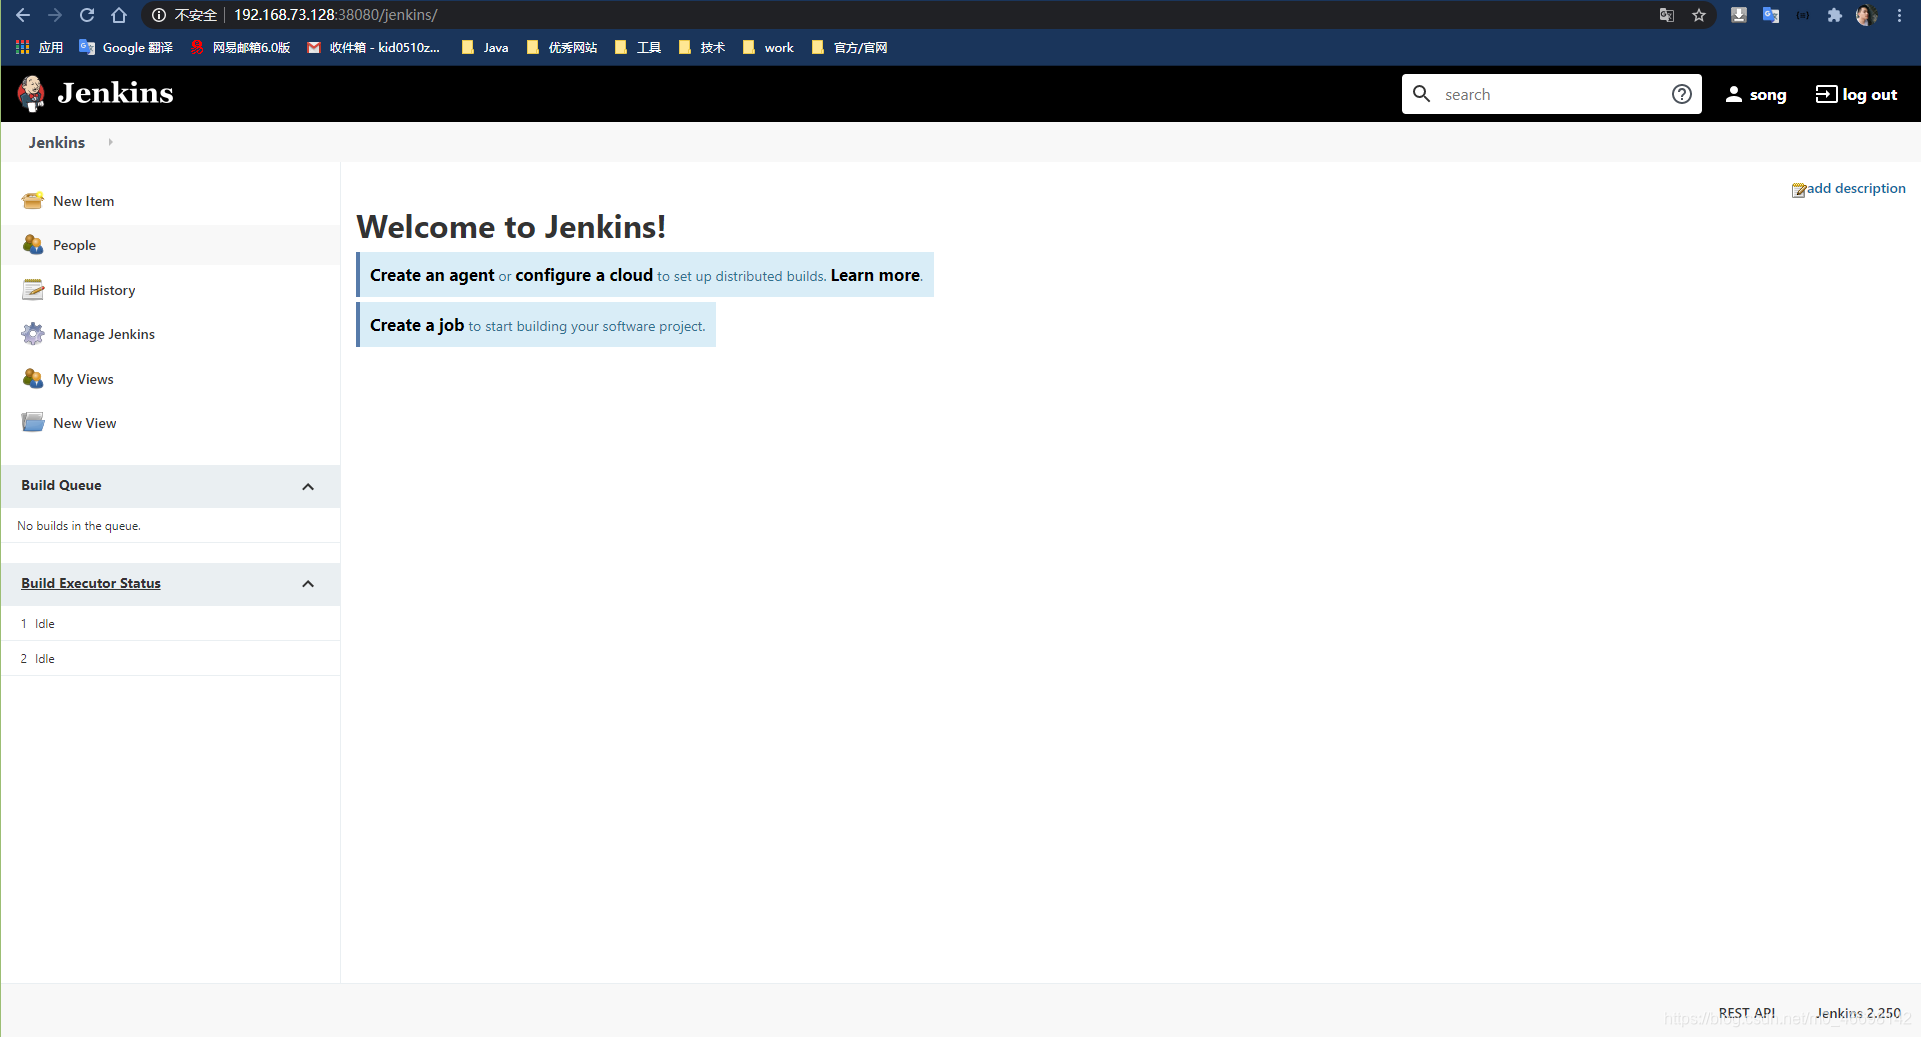Viewport: 1921px width, 1037px height.
Task: Click the Jenkins 2.250 version link
Action: coord(1858,1013)
